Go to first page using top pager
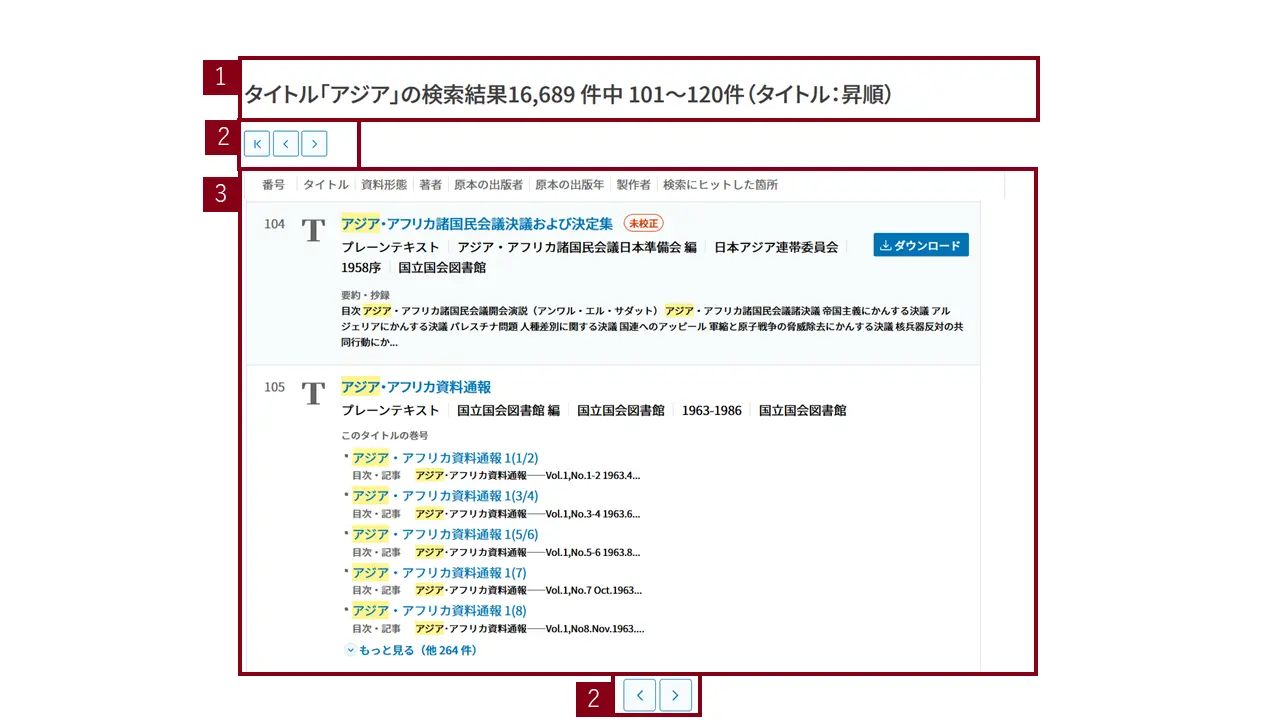 [257, 144]
